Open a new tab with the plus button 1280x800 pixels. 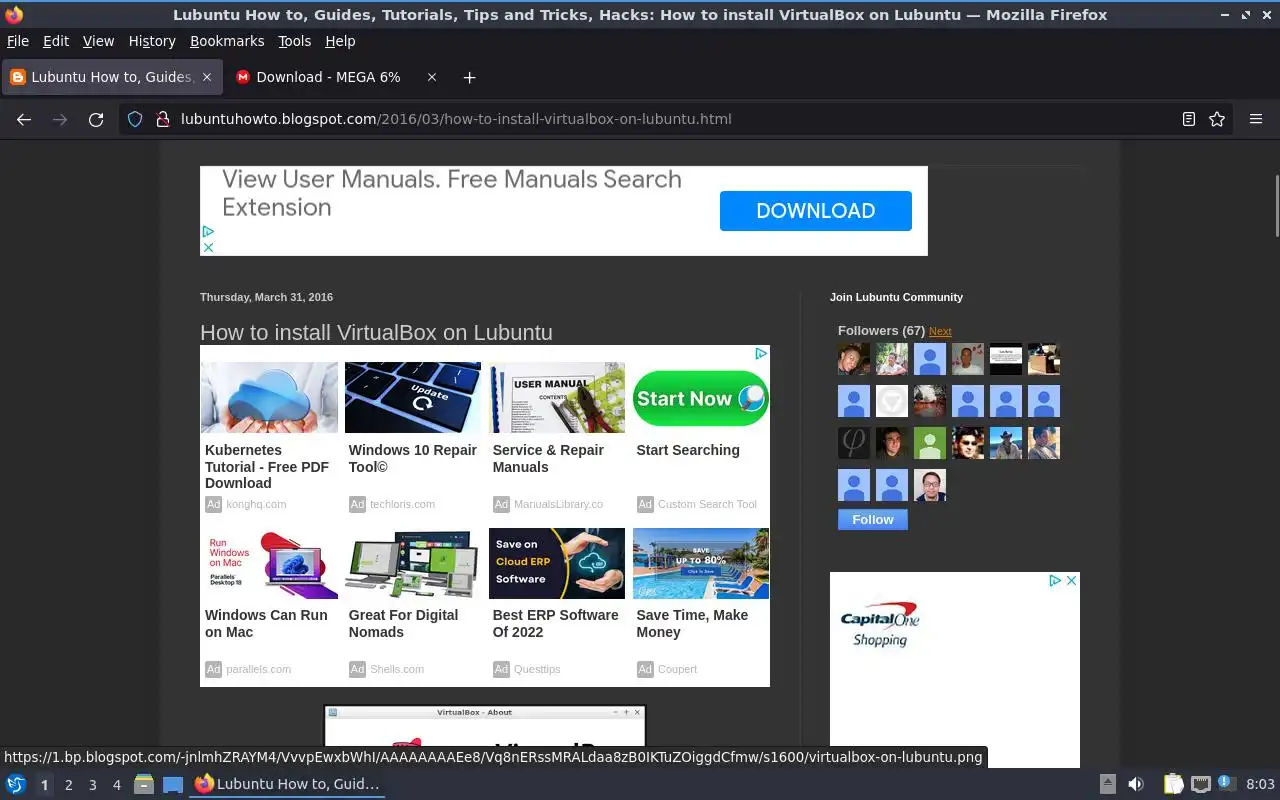pos(469,77)
